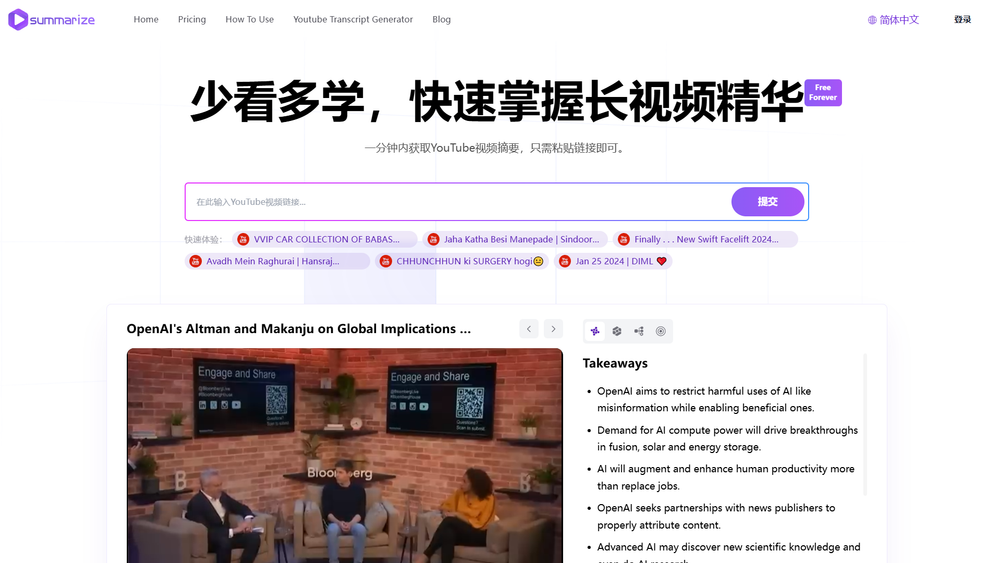Click YouTube icon beside Jaha Katha Besi
1000x563 pixels.
[x=434, y=239]
